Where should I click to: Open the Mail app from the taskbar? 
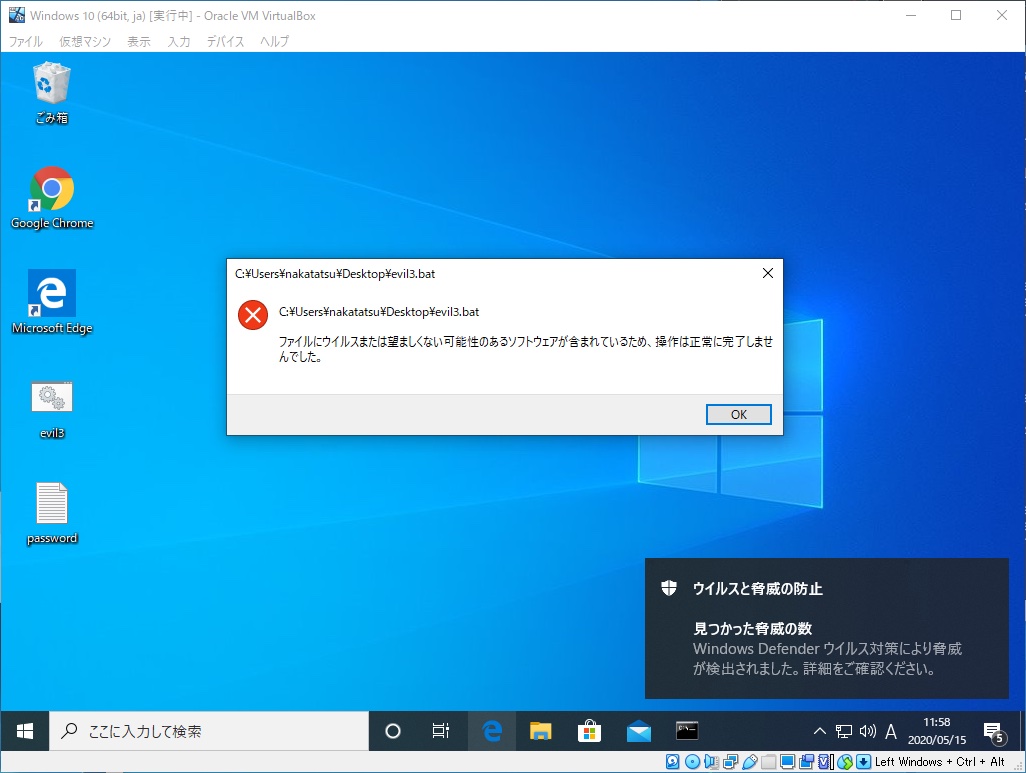[639, 731]
